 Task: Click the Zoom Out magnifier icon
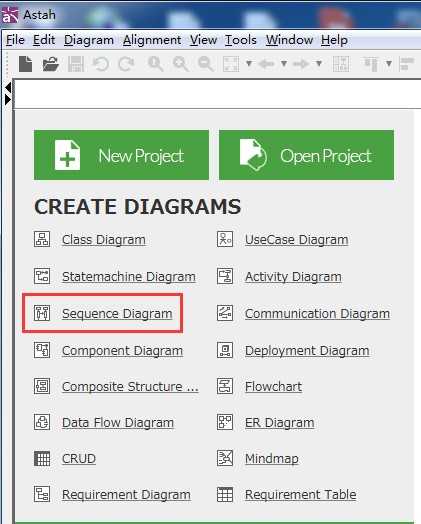click(x=205, y=63)
